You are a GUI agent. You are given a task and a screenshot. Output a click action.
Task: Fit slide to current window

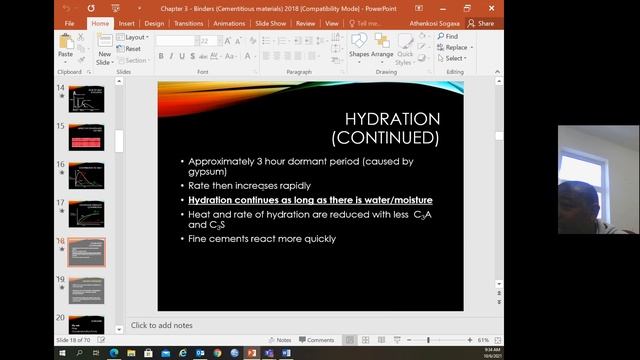tap(498, 340)
